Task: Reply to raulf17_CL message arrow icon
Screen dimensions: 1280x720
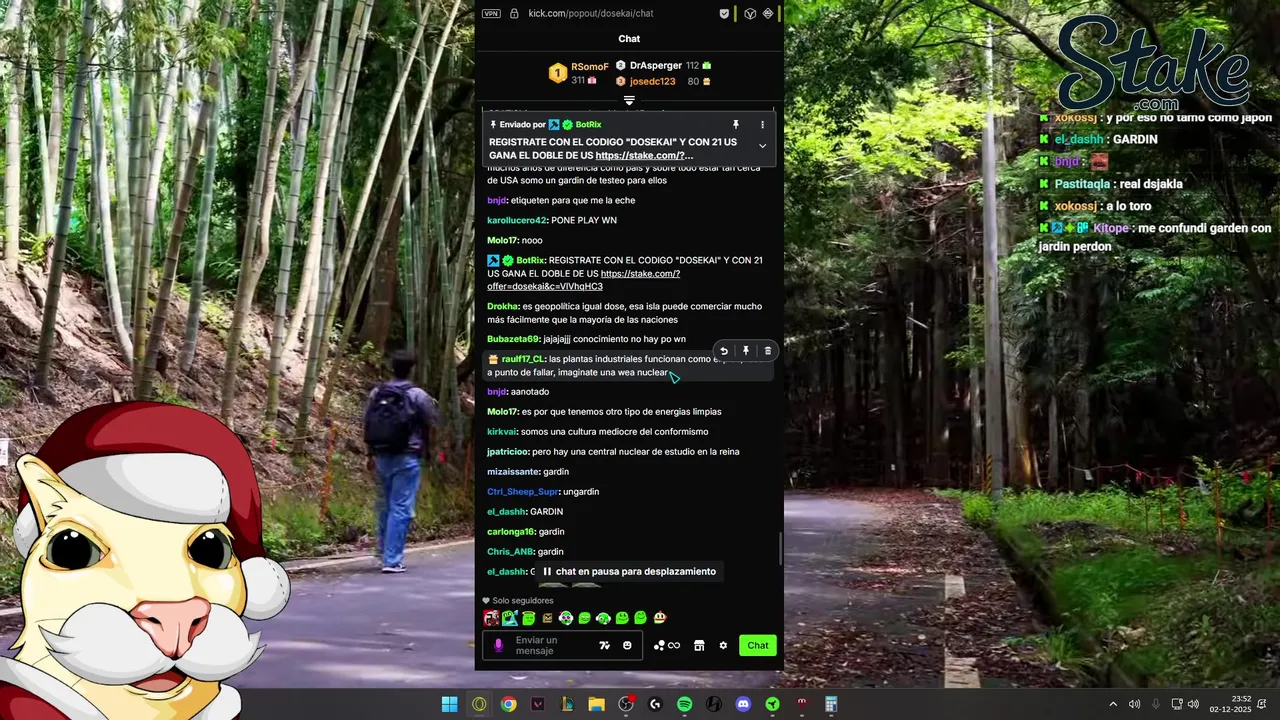Action: coord(724,351)
